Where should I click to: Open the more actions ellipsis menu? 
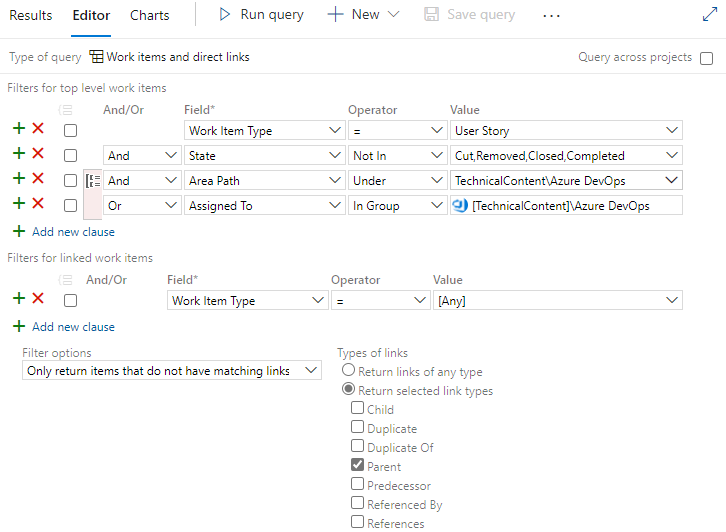551,16
